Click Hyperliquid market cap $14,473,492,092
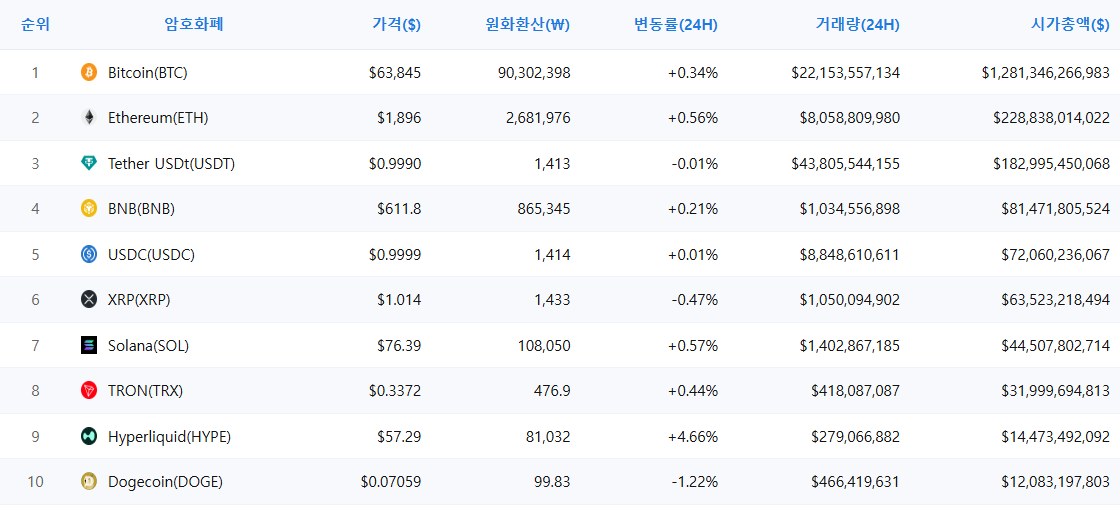 (1056, 436)
